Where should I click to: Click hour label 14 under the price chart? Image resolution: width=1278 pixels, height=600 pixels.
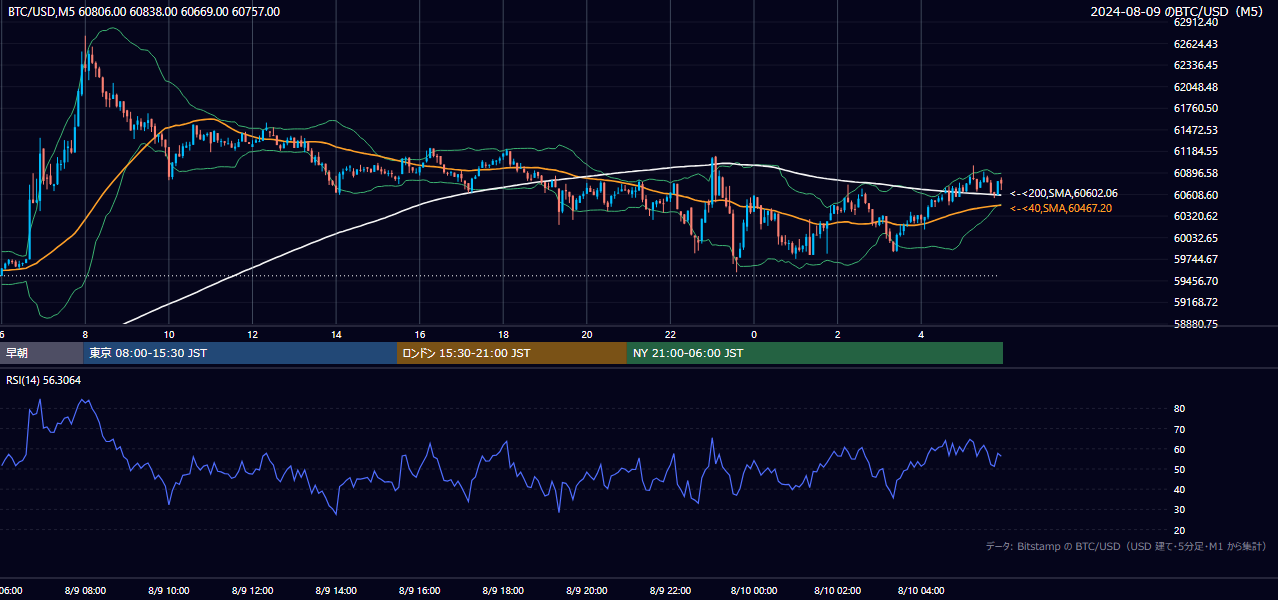click(336, 334)
